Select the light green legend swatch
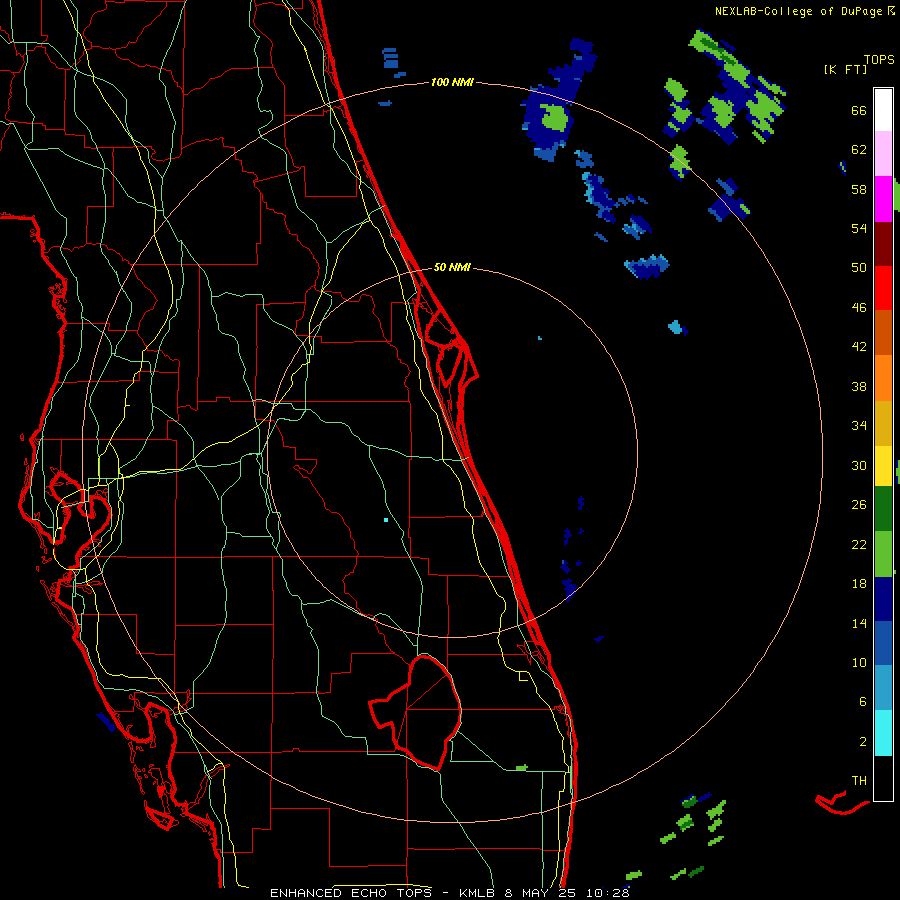900x900 pixels. [883, 554]
